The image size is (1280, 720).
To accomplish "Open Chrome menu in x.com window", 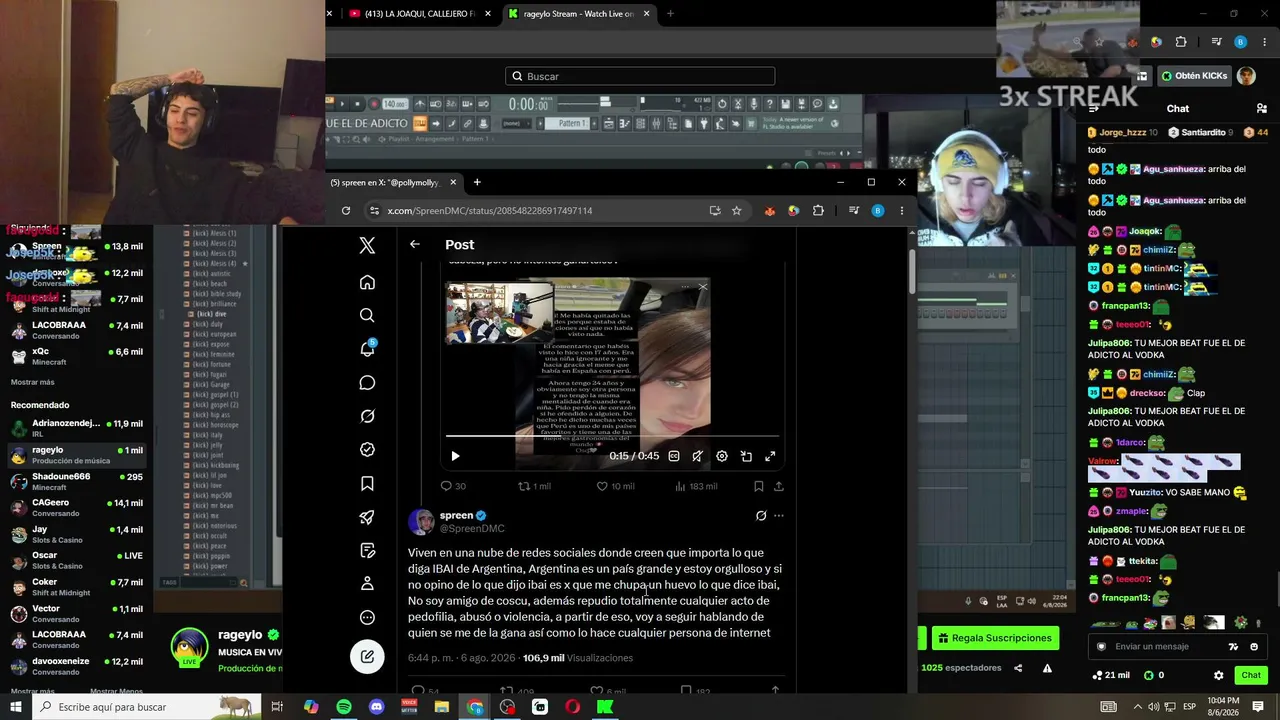I will [x=902, y=211].
